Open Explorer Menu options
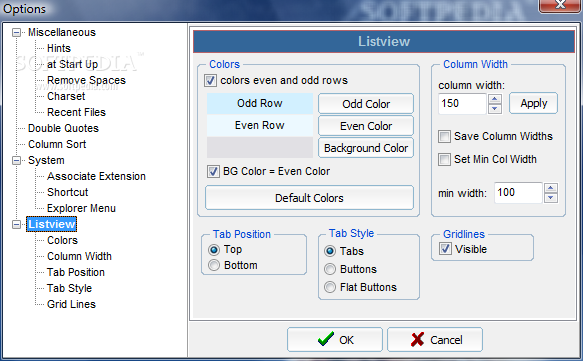The height and width of the screenshot is (361, 583). click(81, 208)
